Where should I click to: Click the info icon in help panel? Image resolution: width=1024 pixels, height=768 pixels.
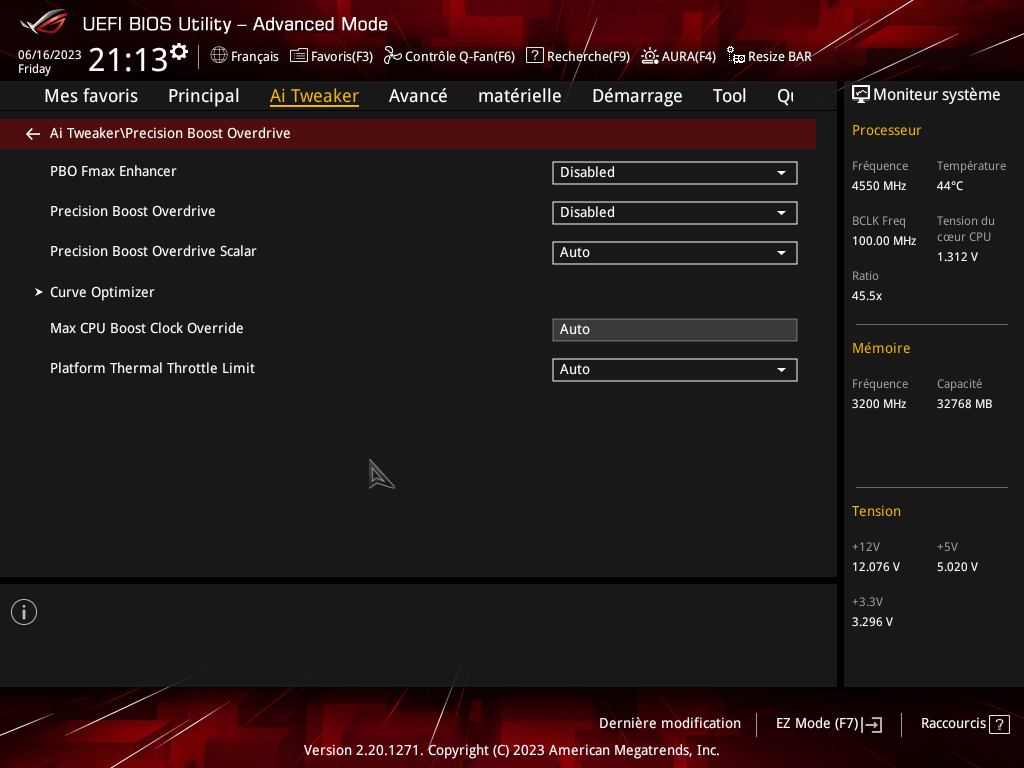(x=24, y=612)
